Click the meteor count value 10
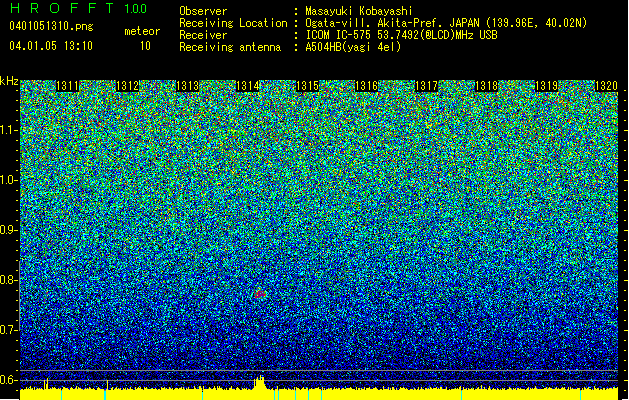The width and height of the screenshot is (629, 400). (x=145, y=46)
